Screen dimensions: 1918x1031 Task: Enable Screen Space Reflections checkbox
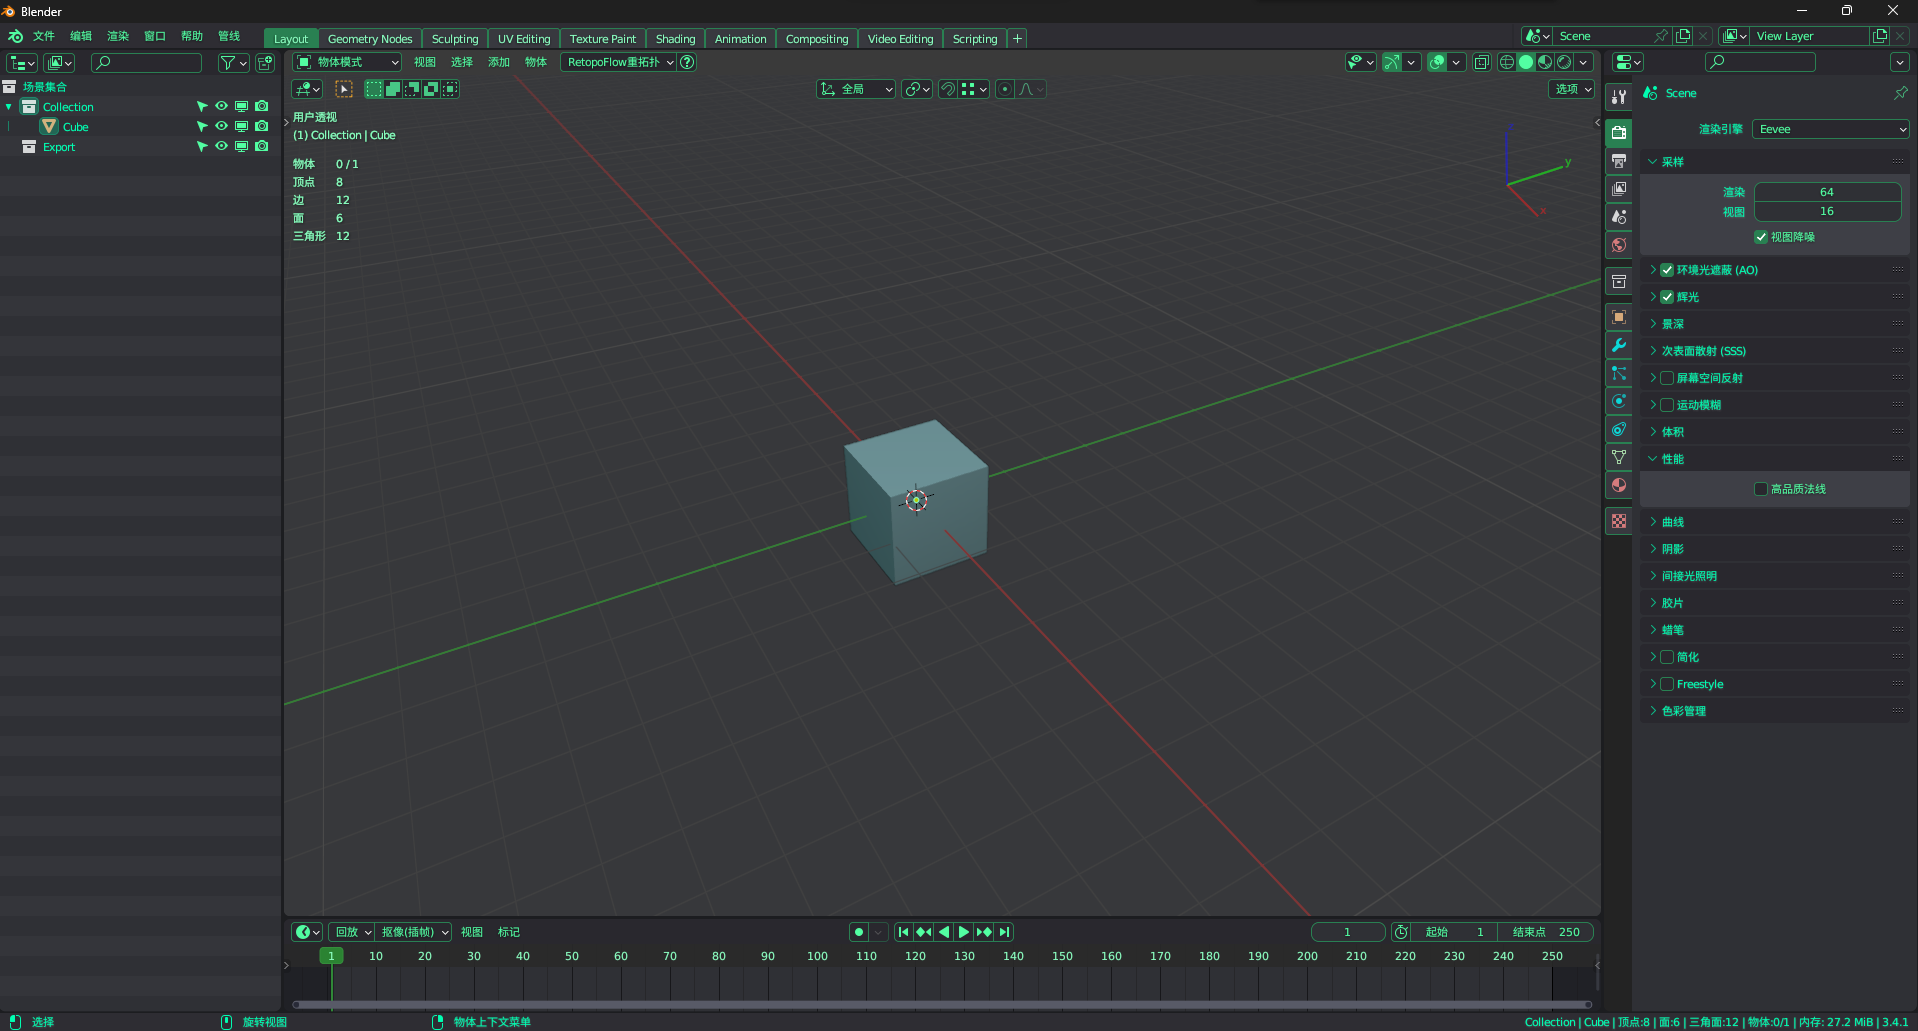(x=1667, y=378)
